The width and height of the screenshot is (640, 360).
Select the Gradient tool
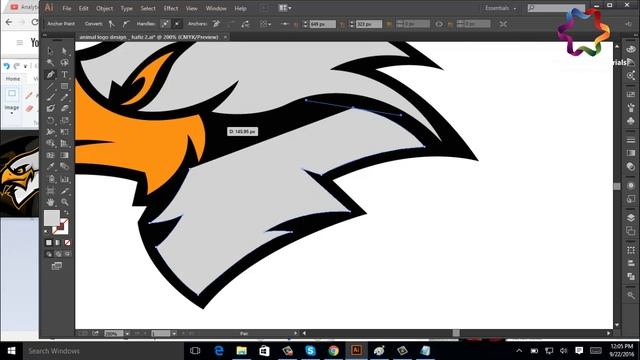64,155
